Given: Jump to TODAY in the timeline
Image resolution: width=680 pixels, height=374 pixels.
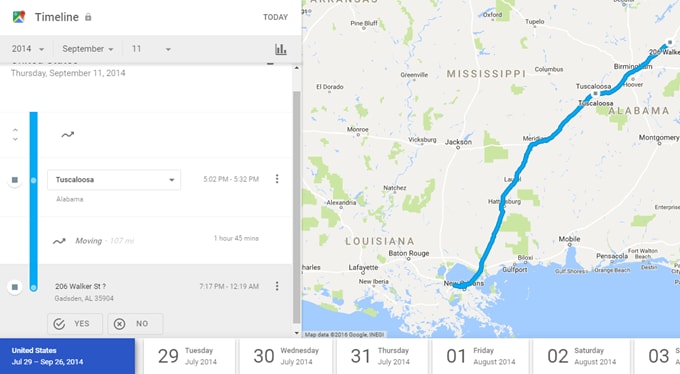Looking at the screenshot, I should coord(275,17).
